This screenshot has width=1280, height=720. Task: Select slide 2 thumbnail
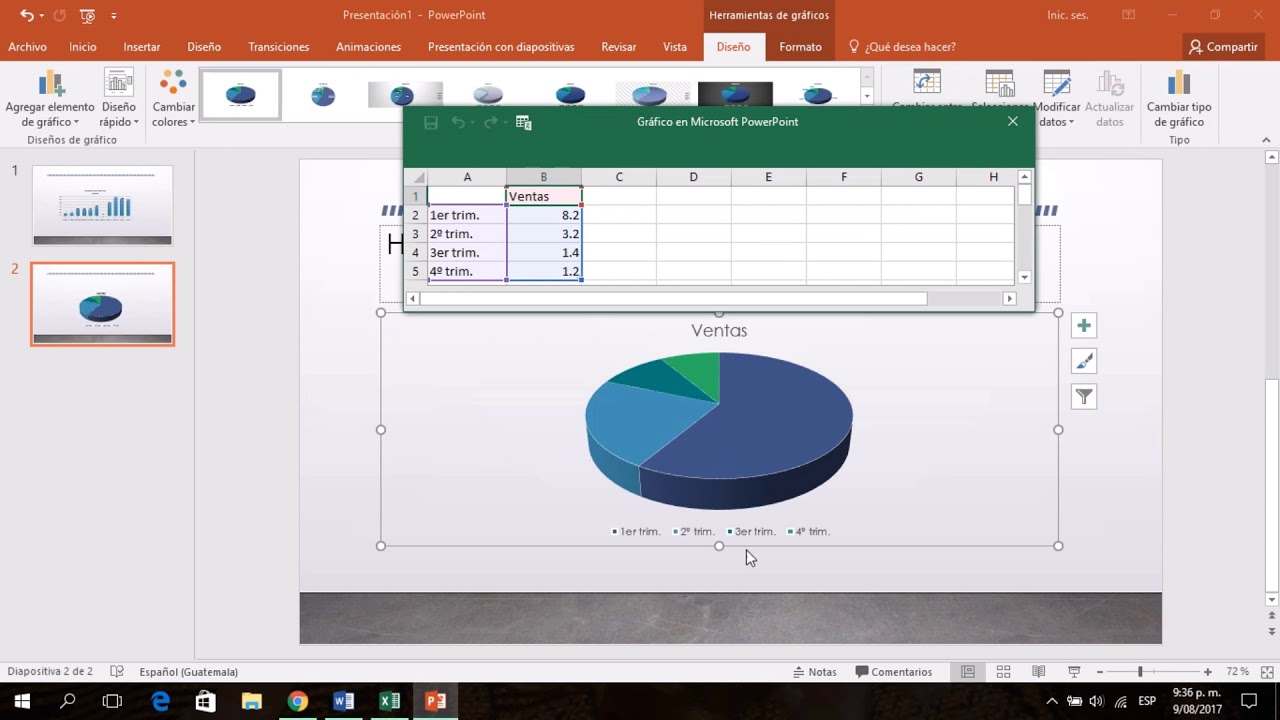[x=103, y=304]
